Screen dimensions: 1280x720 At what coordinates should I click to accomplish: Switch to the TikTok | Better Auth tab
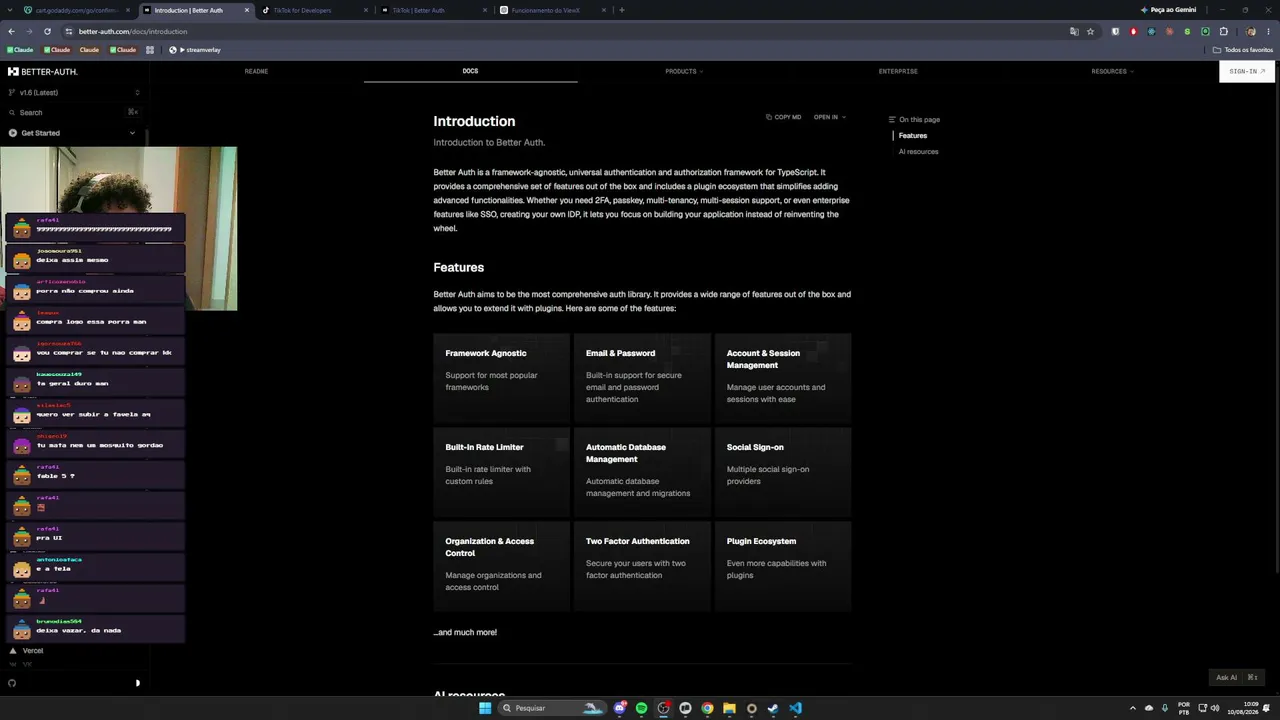(432, 10)
